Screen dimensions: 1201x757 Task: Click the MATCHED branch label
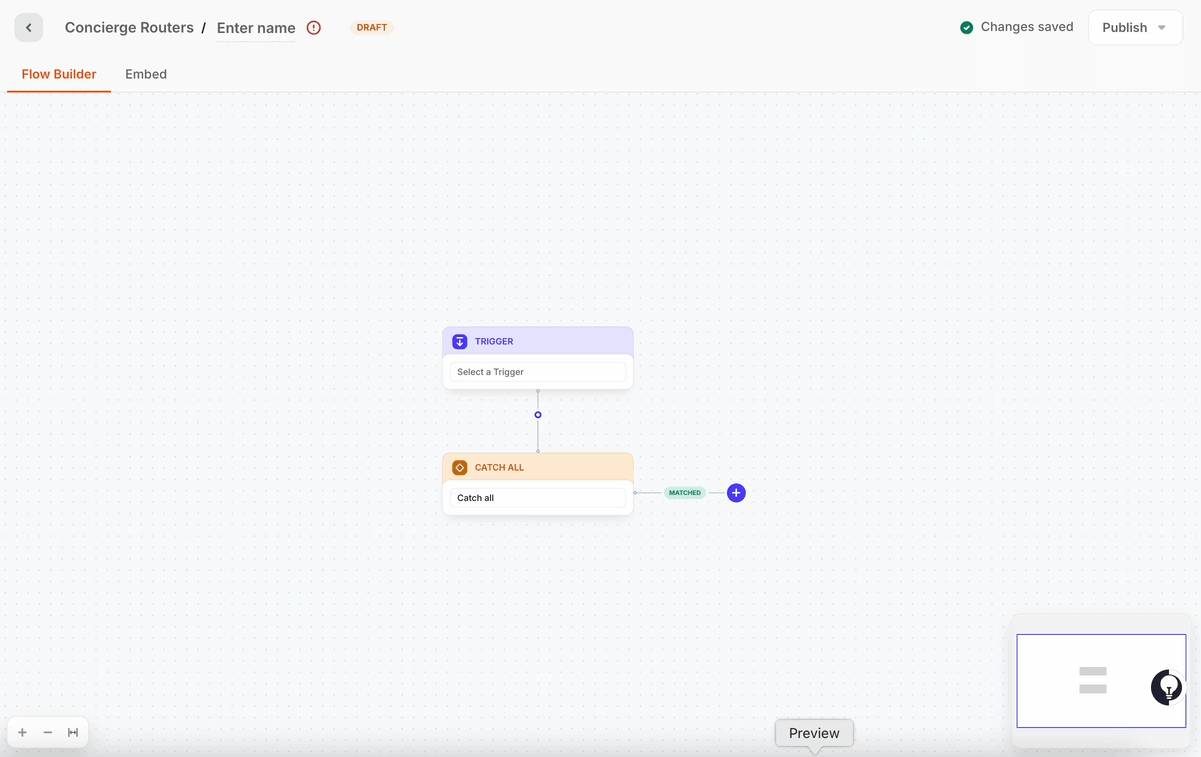(685, 493)
